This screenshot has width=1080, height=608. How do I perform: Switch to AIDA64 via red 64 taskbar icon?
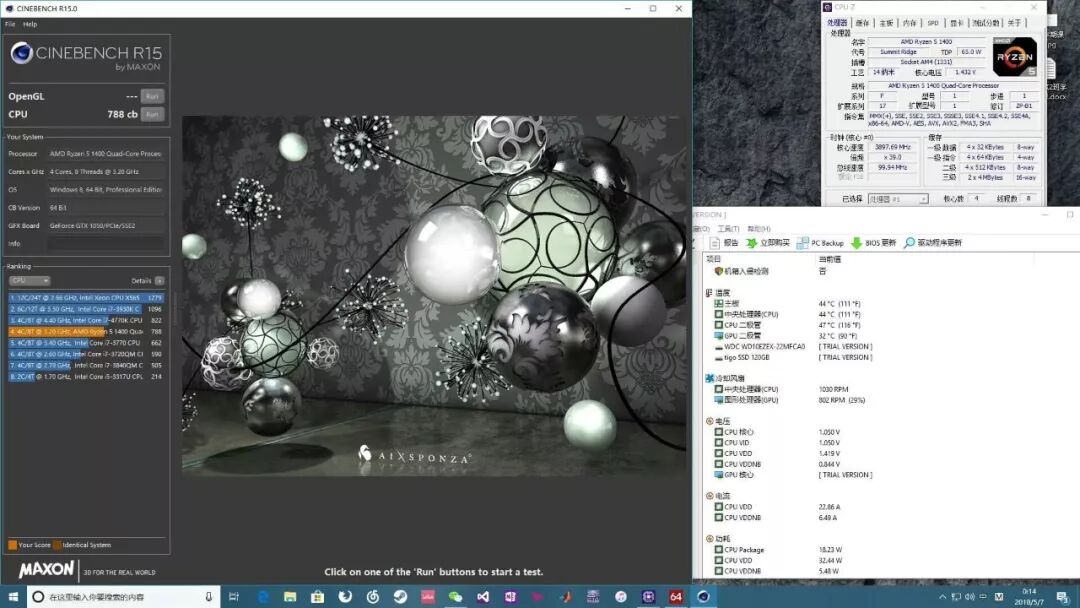point(676,597)
